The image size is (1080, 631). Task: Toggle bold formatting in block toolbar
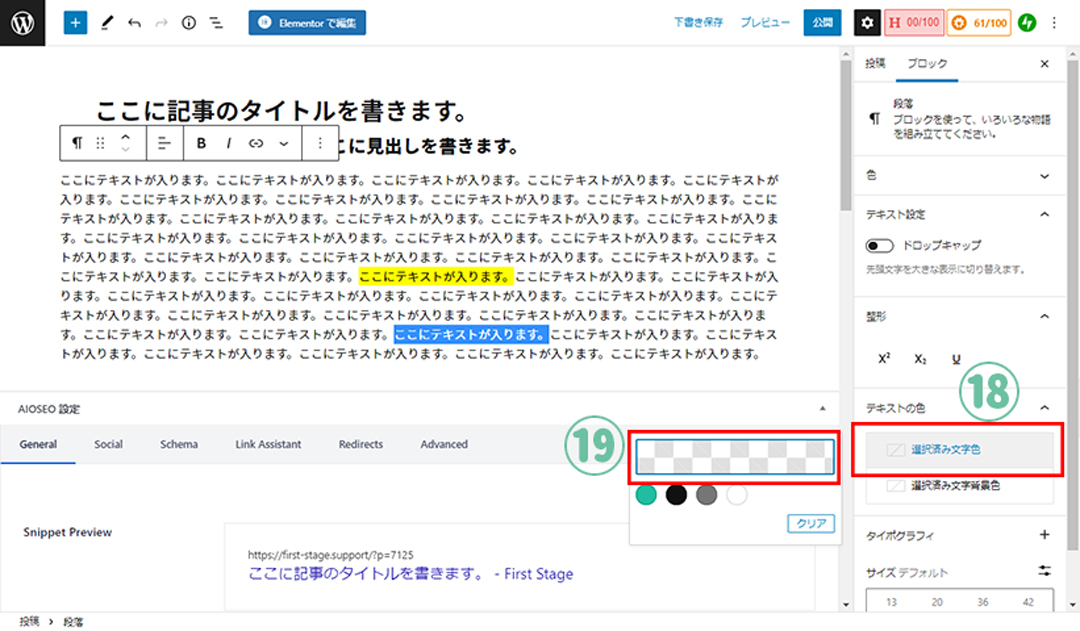click(201, 143)
